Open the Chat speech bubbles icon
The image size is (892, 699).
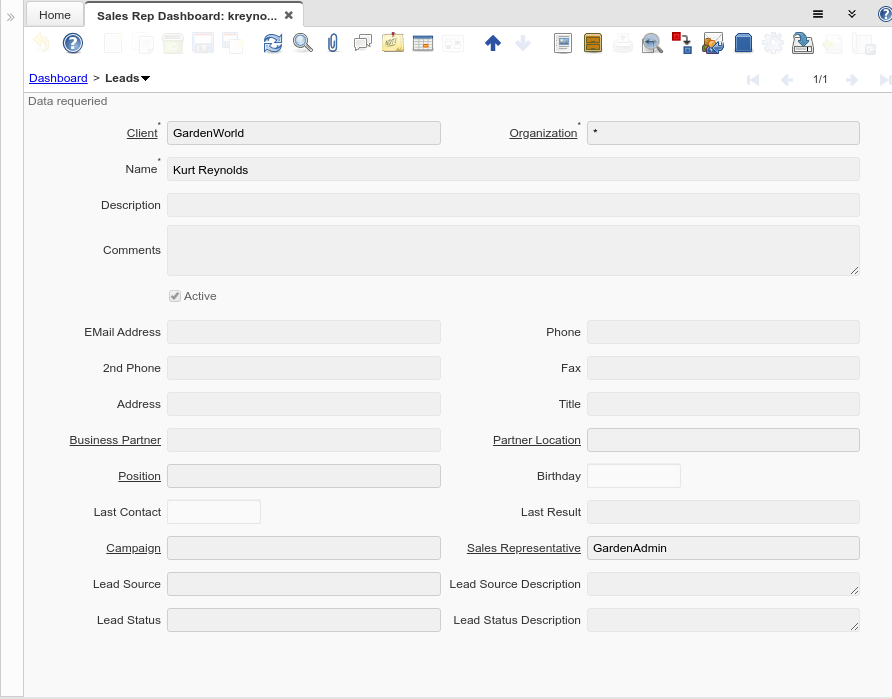pos(363,43)
